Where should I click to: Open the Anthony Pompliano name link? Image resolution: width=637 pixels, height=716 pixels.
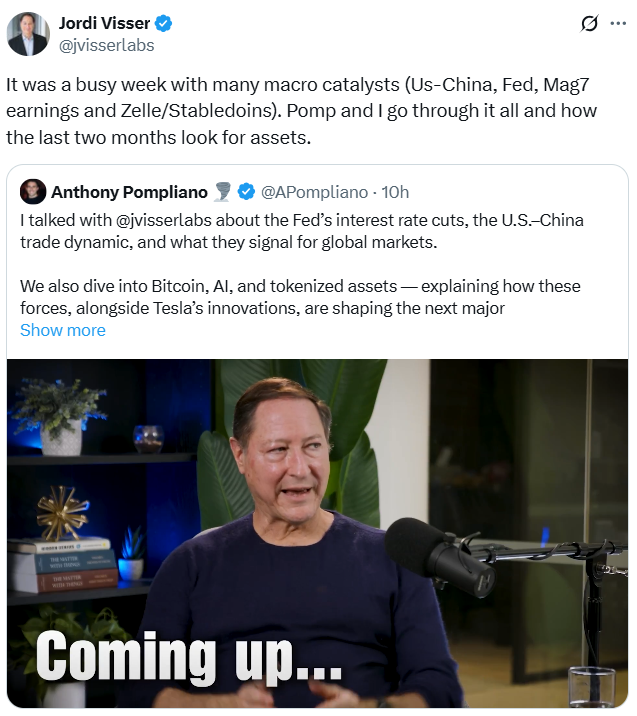coord(129,191)
